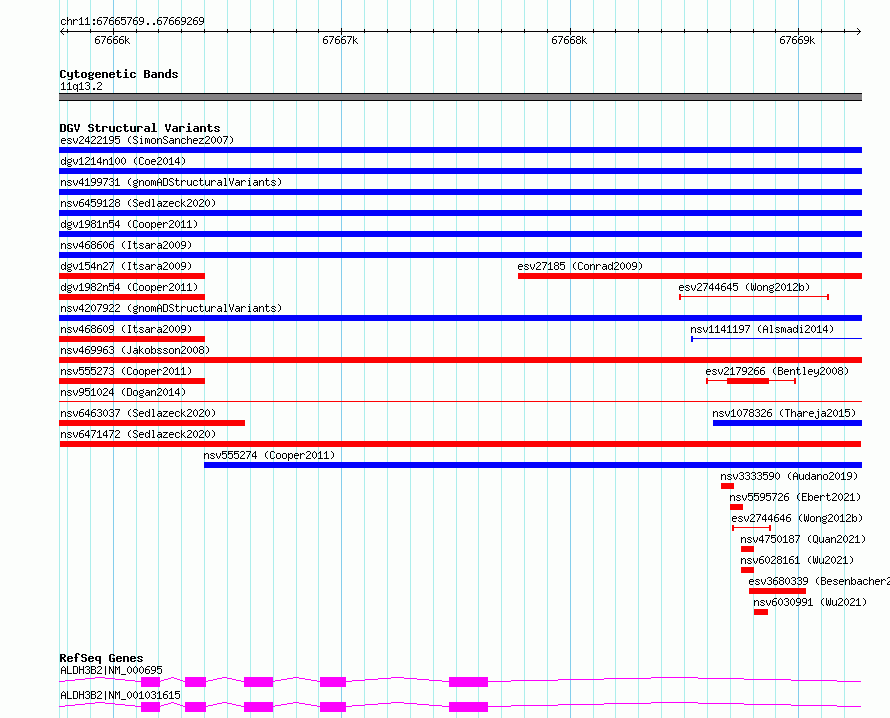This screenshot has height=718, width=890.
Task: Open nsv951024 (Dogan2014) variant label
Action: [x=123, y=392]
